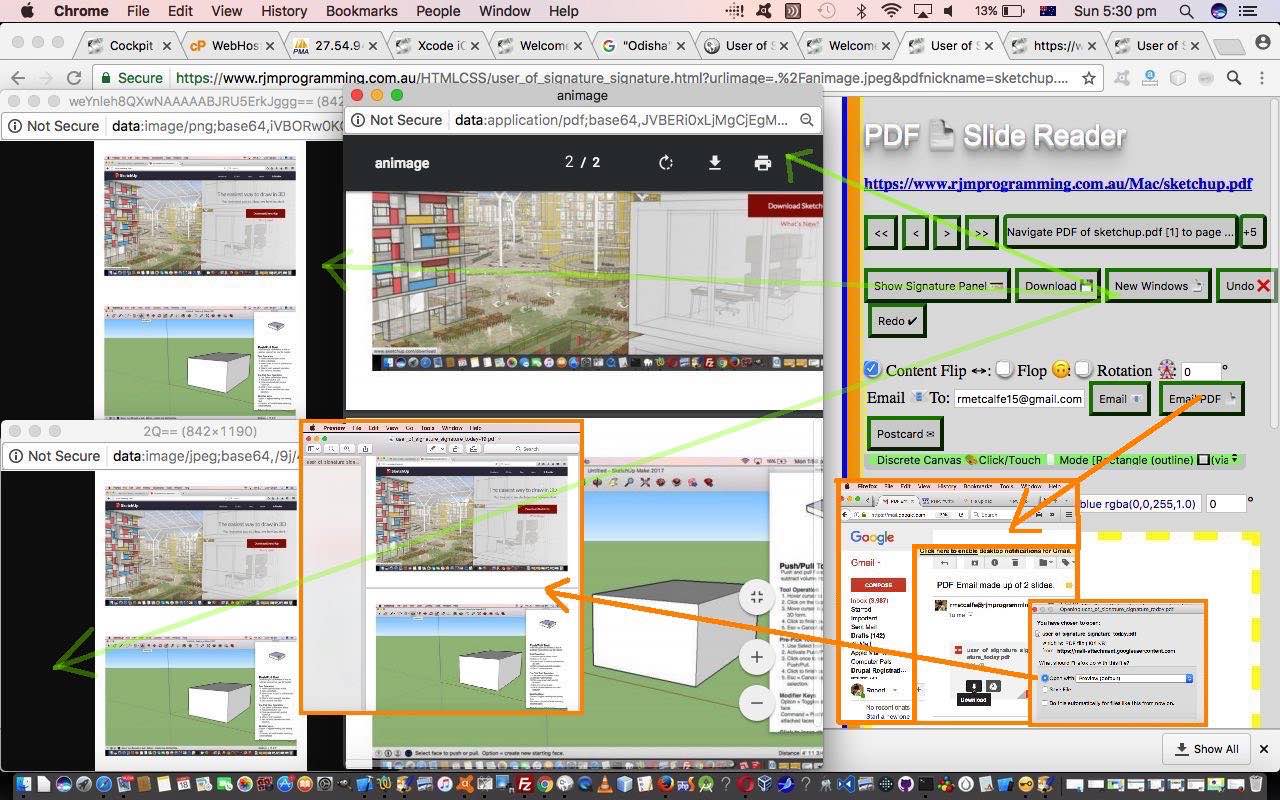Screen dimensions: 1280x800
Task: Open the Apple menu
Action: (27, 11)
